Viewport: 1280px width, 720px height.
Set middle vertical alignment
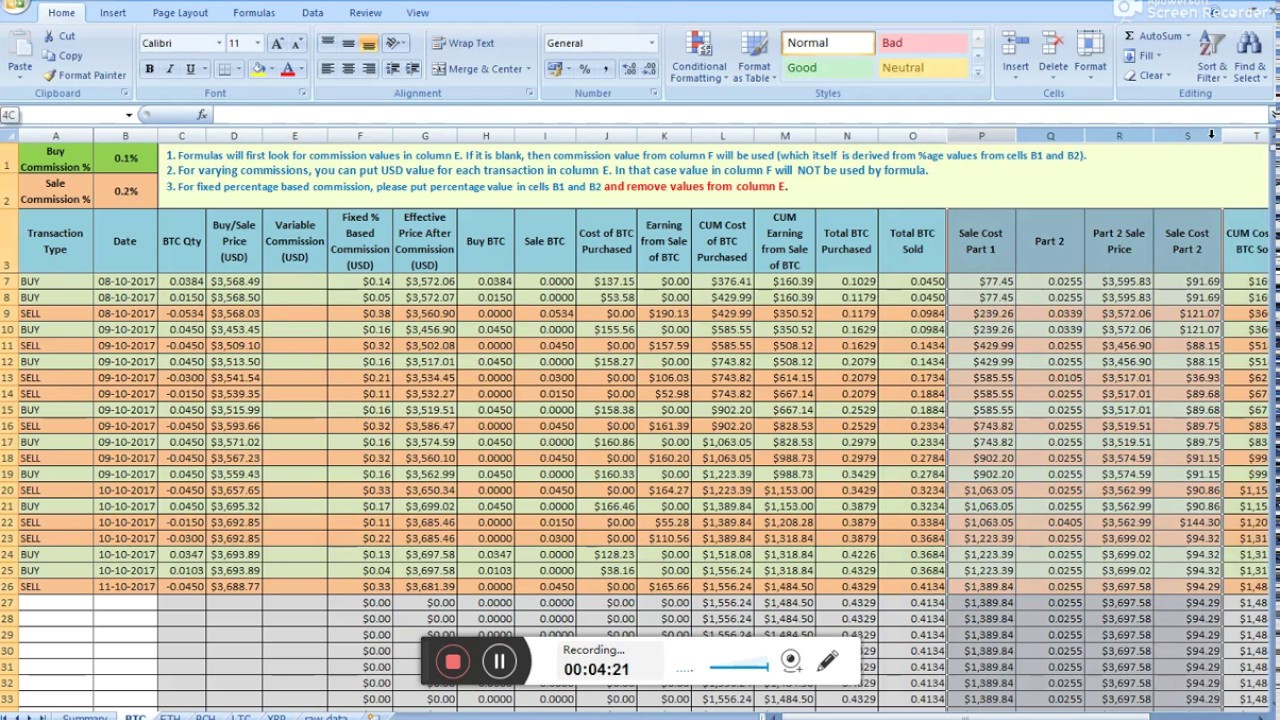(x=348, y=43)
